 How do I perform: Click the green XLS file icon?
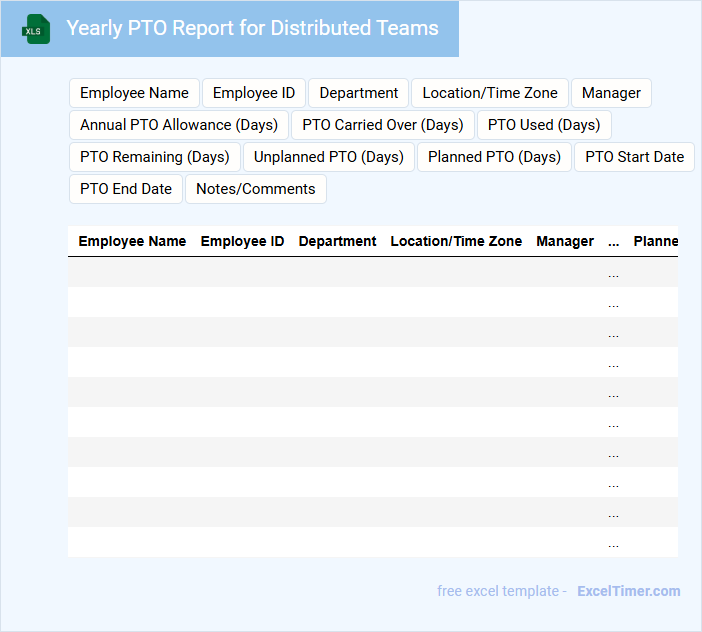36,29
